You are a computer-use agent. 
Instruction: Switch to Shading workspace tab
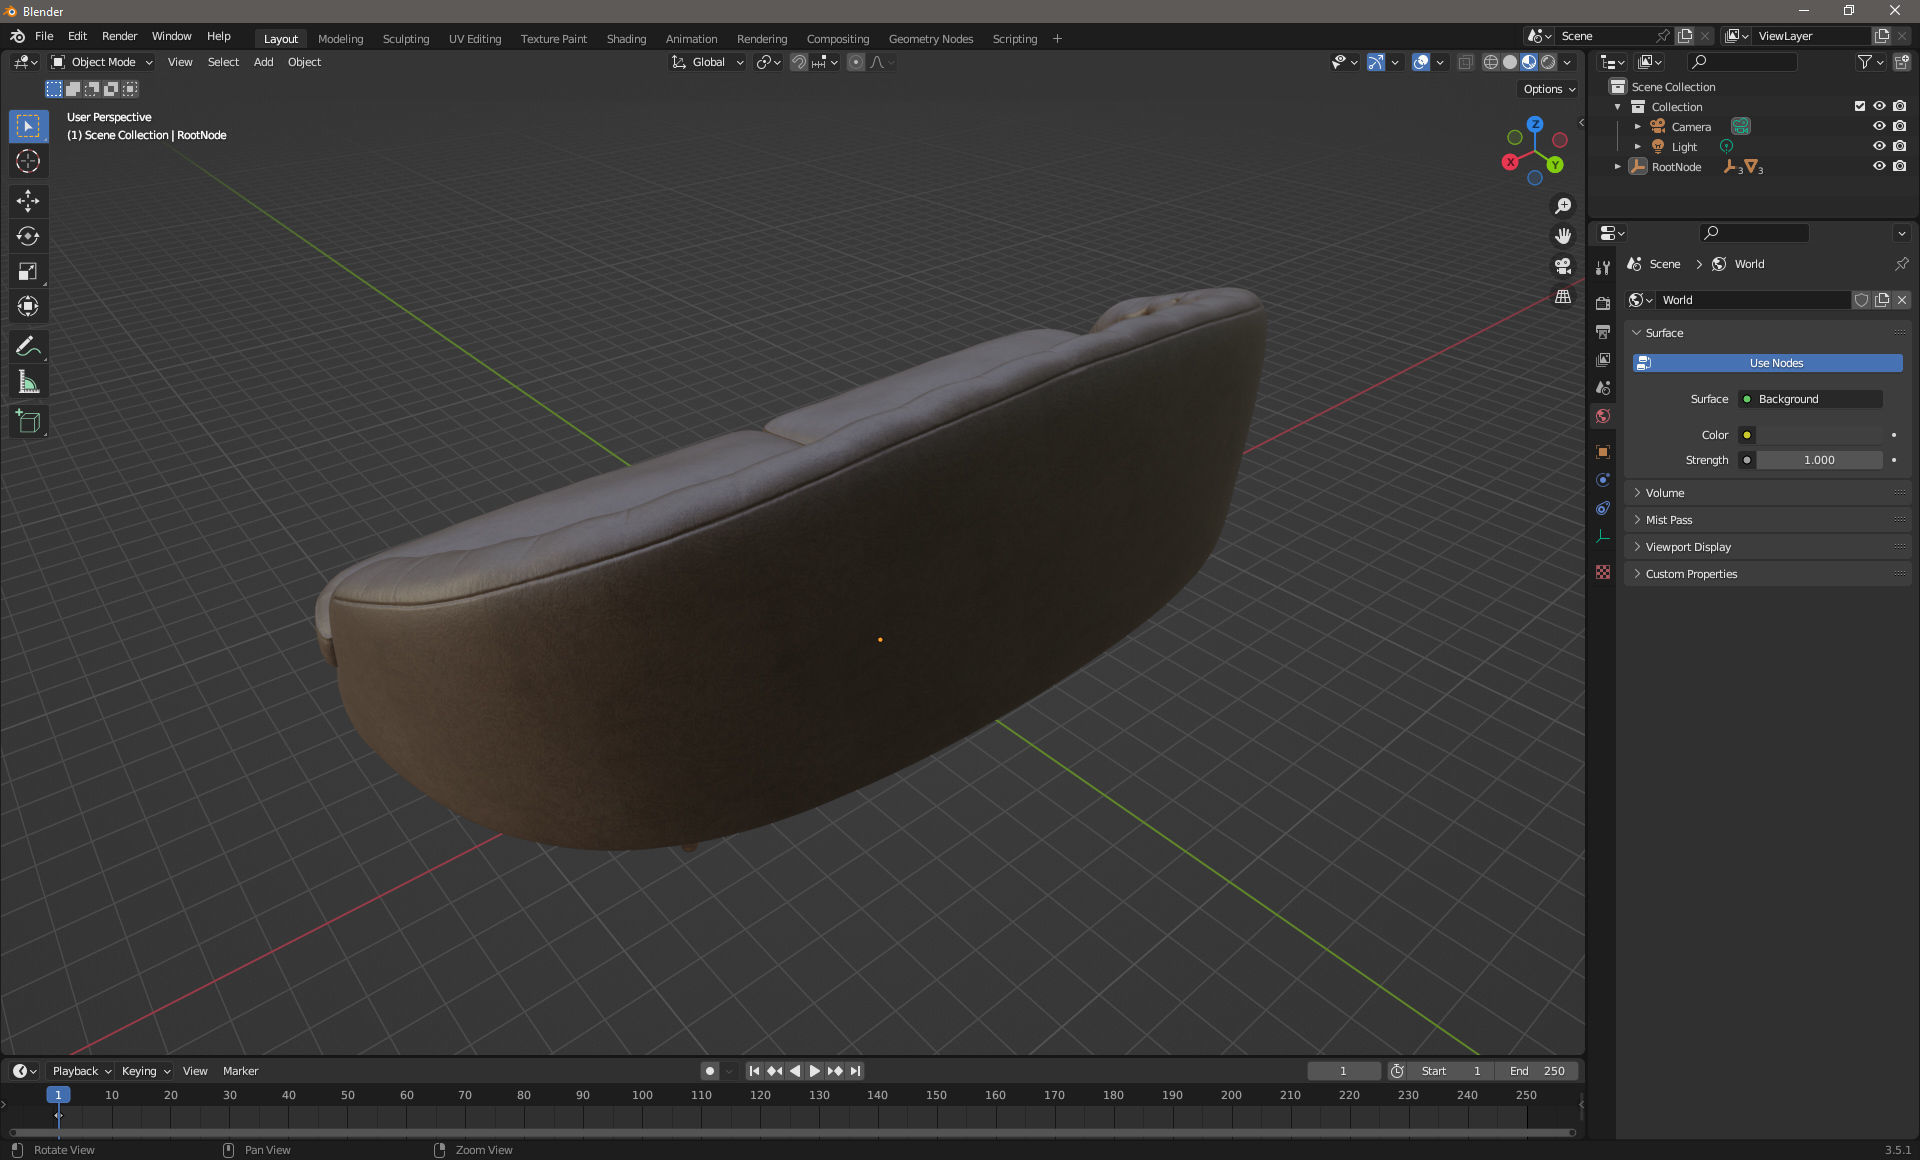pyautogui.click(x=626, y=39)
